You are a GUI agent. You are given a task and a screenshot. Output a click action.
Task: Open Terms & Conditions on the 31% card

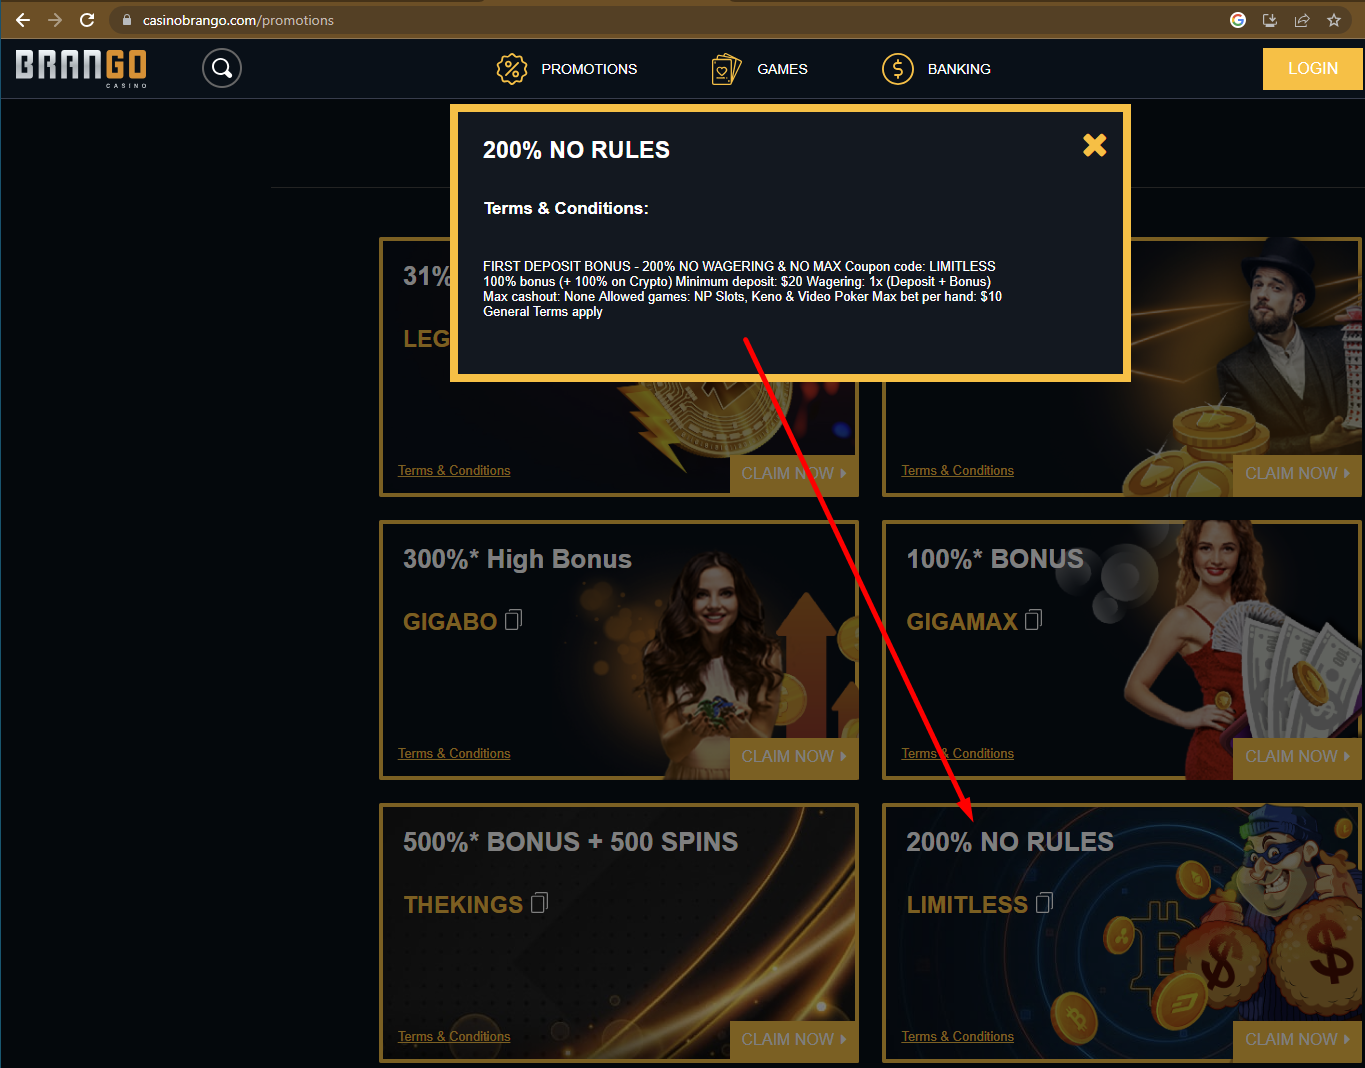point(454,471)
